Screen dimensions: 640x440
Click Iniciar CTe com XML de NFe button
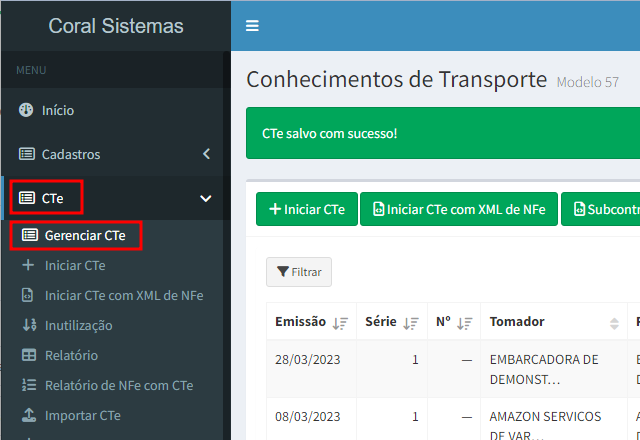[458, 209]
